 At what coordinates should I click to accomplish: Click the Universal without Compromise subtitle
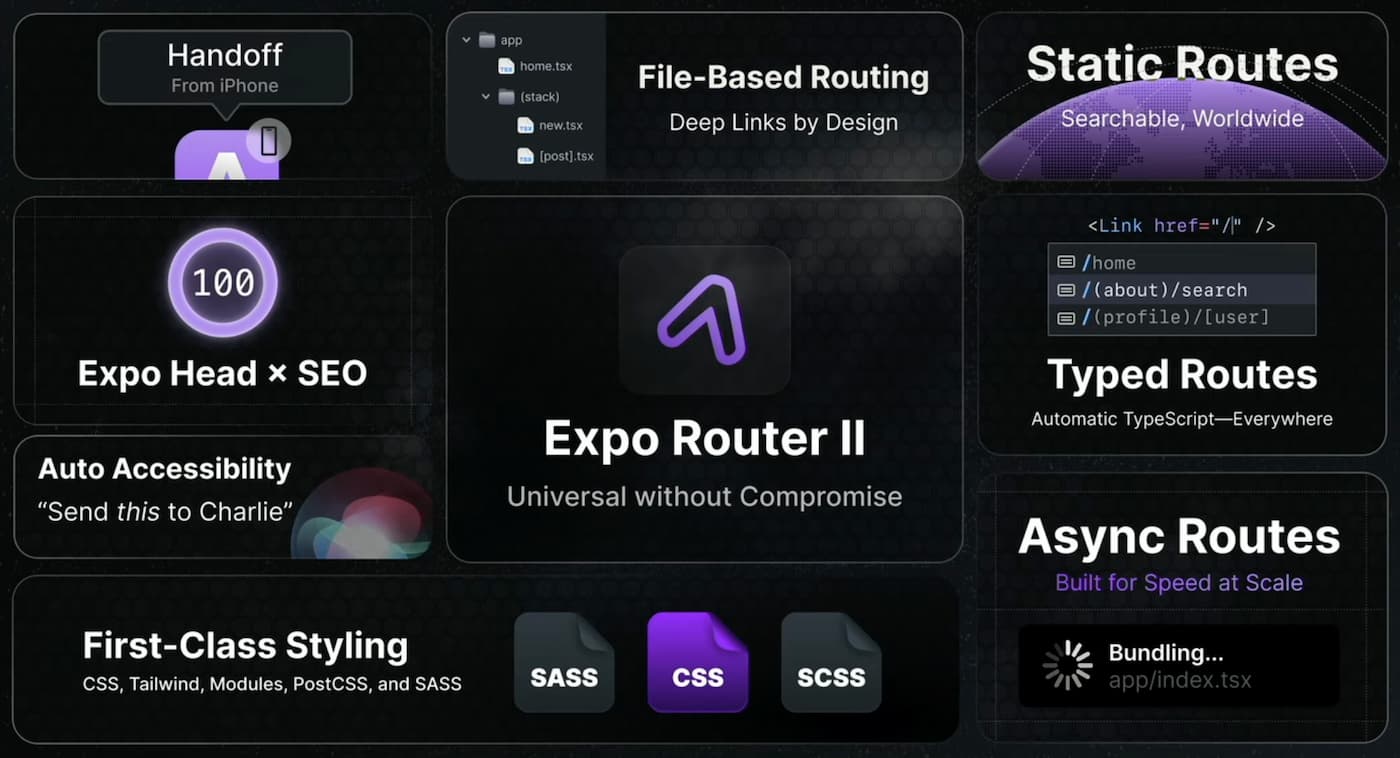704,496
